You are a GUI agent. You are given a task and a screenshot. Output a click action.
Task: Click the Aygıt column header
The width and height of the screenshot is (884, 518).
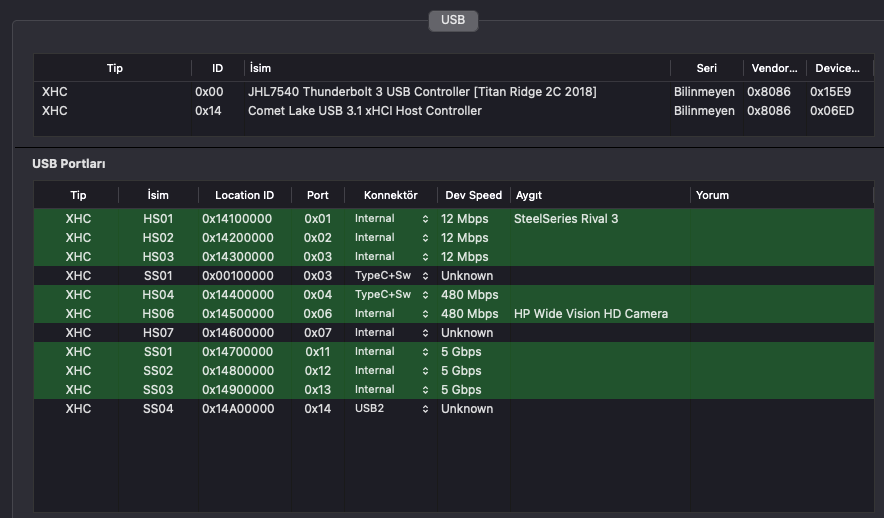[528, 196]
